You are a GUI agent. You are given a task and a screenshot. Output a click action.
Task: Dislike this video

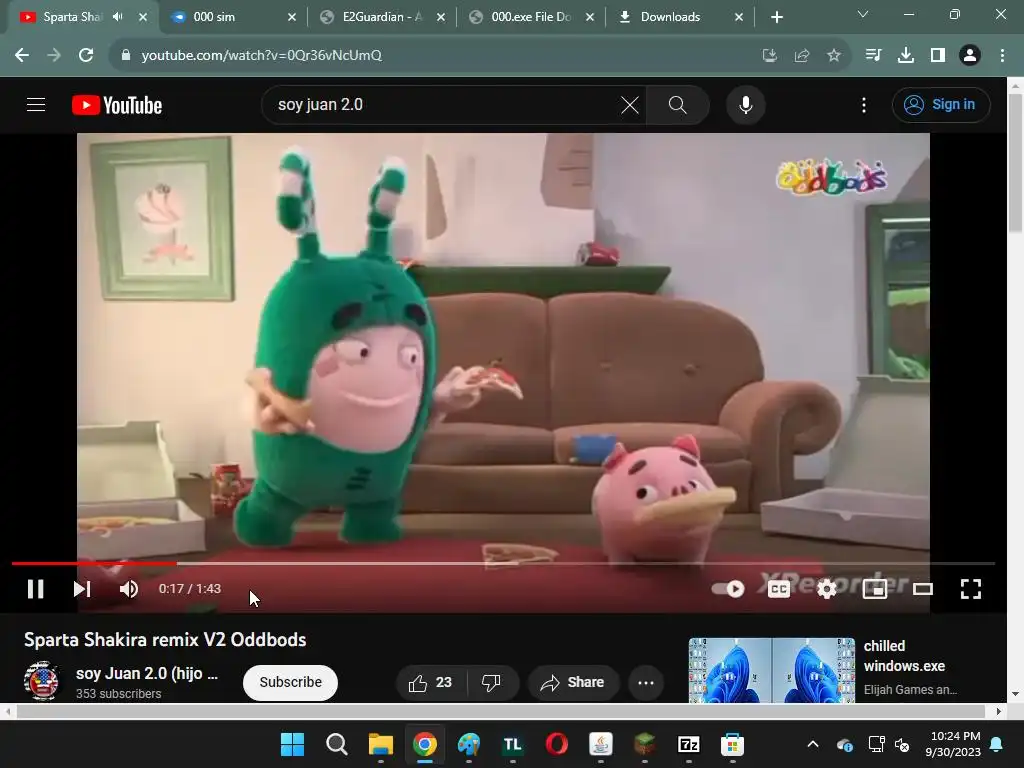pos(492,682)
